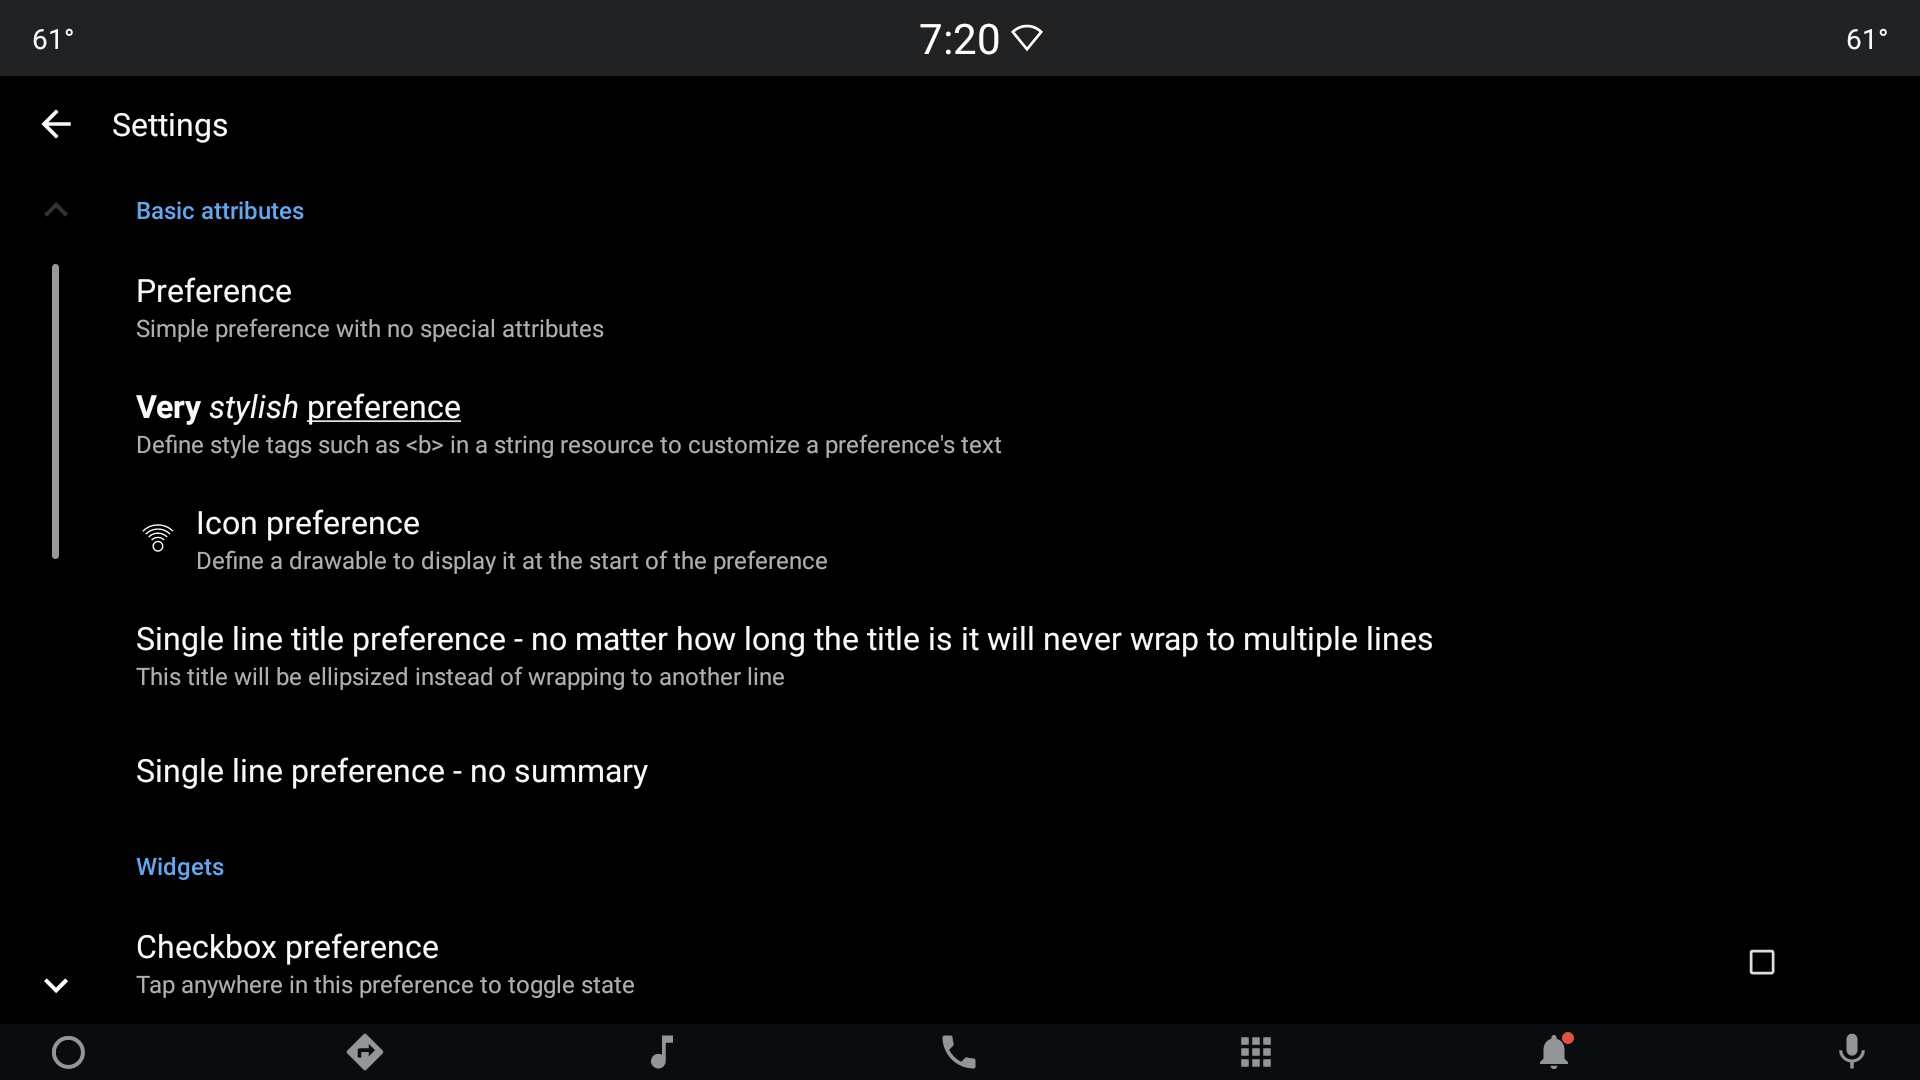Tap the Wi-Fi icon preference
The width and height of the screenshot is (1920, 1080).
click(x=158, y=538)
